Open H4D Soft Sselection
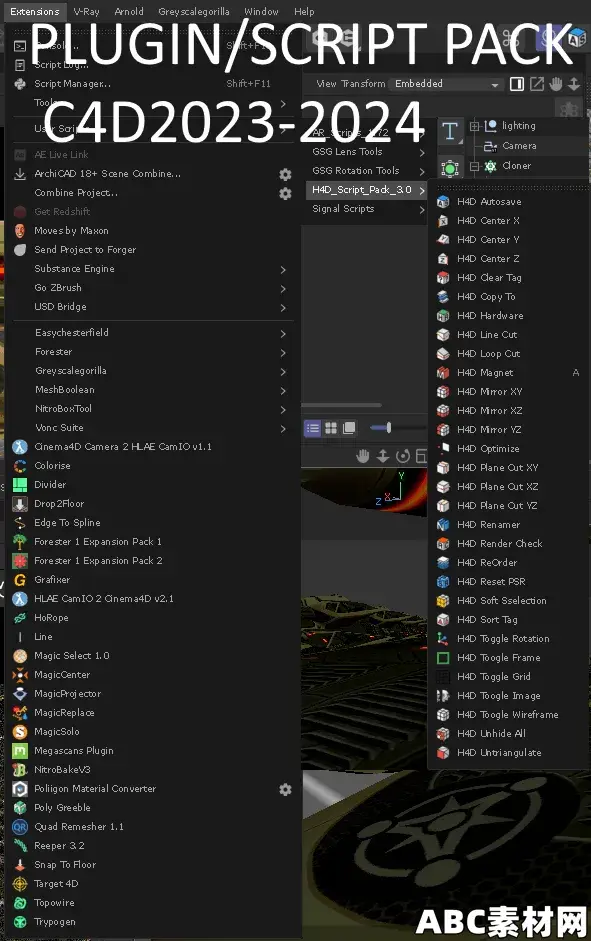This screenshot has width=591, height=941. click(x=502, y=601)
